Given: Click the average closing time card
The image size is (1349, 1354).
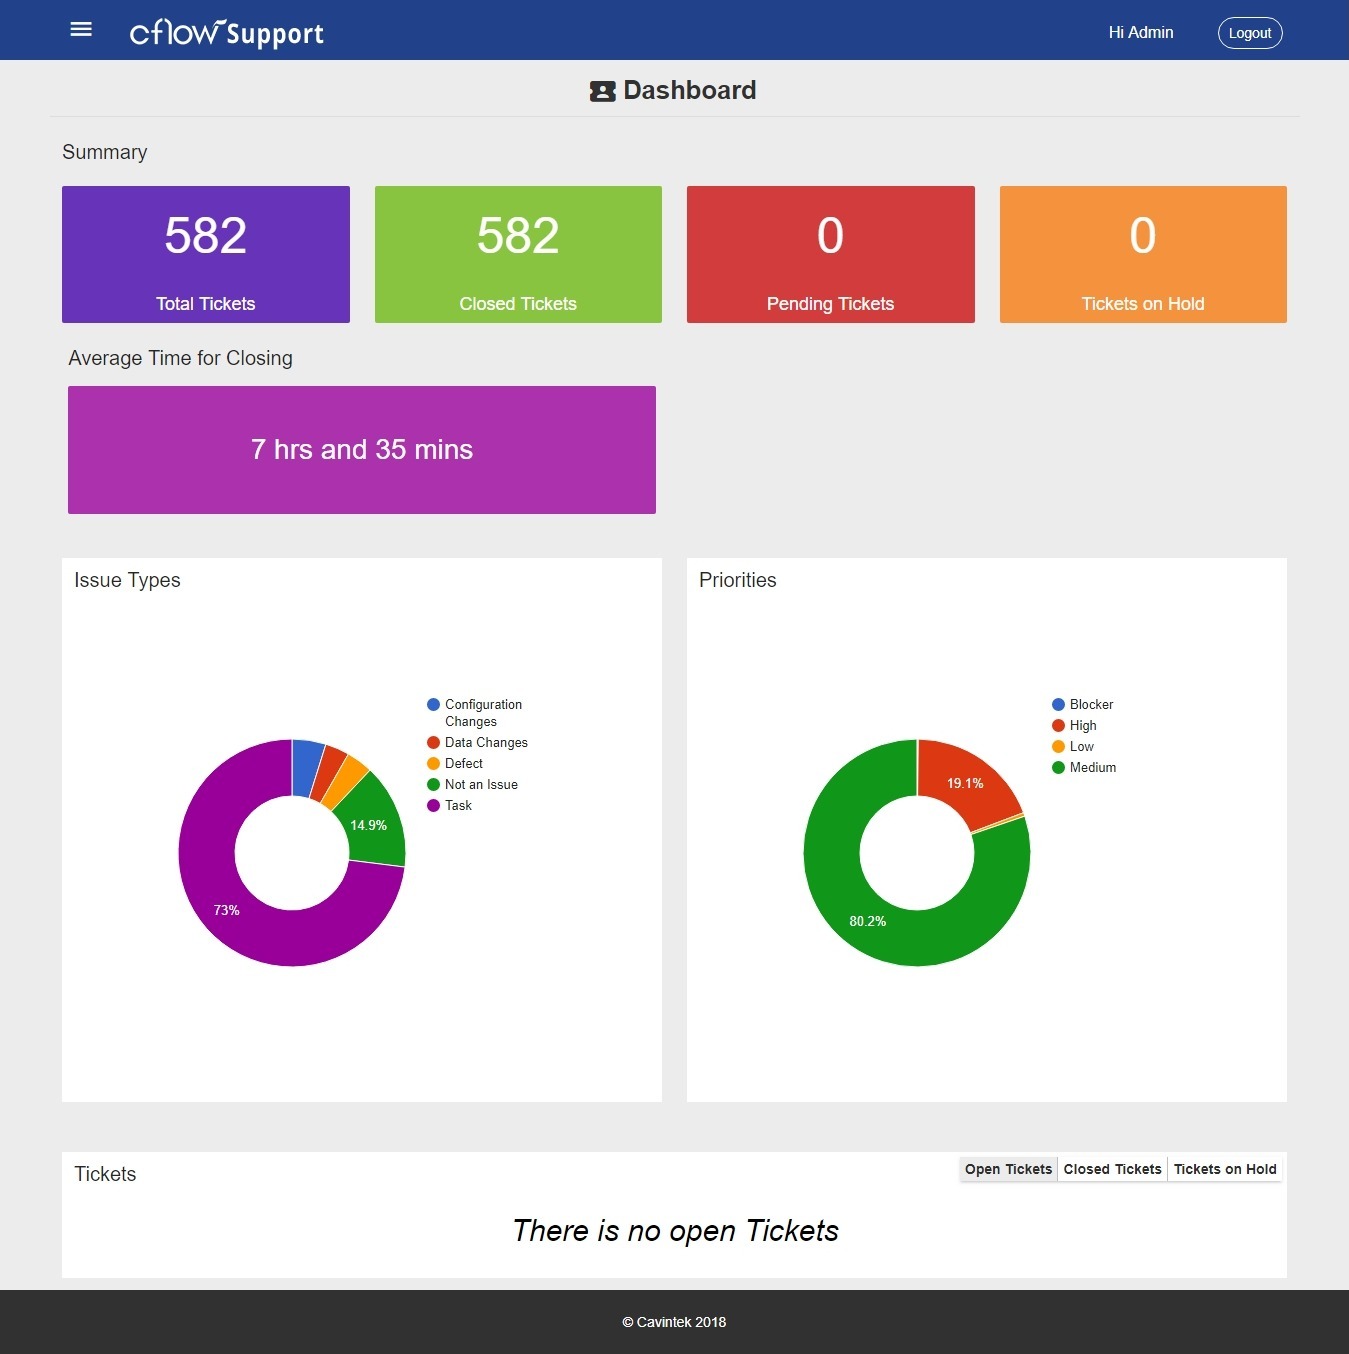Looking at the screenshot, I should (x=362, y=450).
